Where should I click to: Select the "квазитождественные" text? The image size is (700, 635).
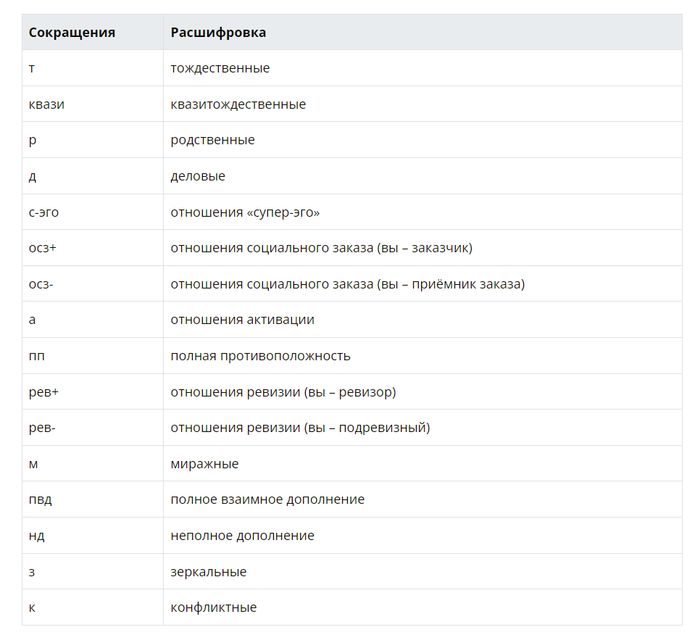point(238,104)
